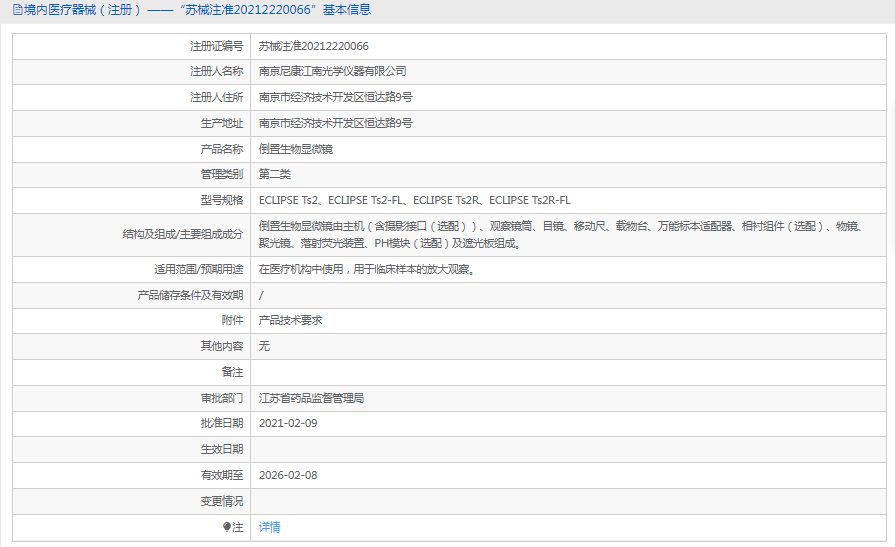Click the 其他内容 label
Viewport: 895px width, 547px height.
click(221, 346)
